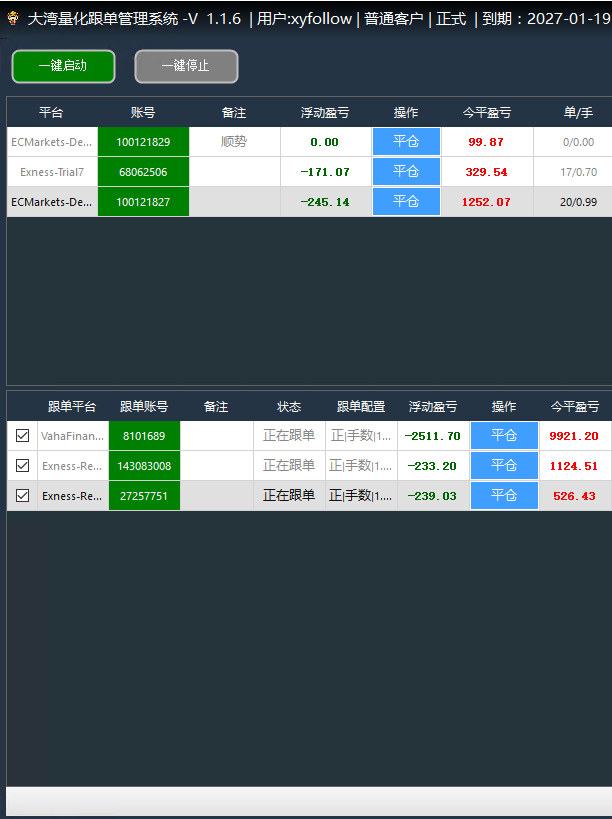Screen dimensions: 612x819
Task: Toggle checkbox for follower account 143083008
Action: tap(22, 465)
